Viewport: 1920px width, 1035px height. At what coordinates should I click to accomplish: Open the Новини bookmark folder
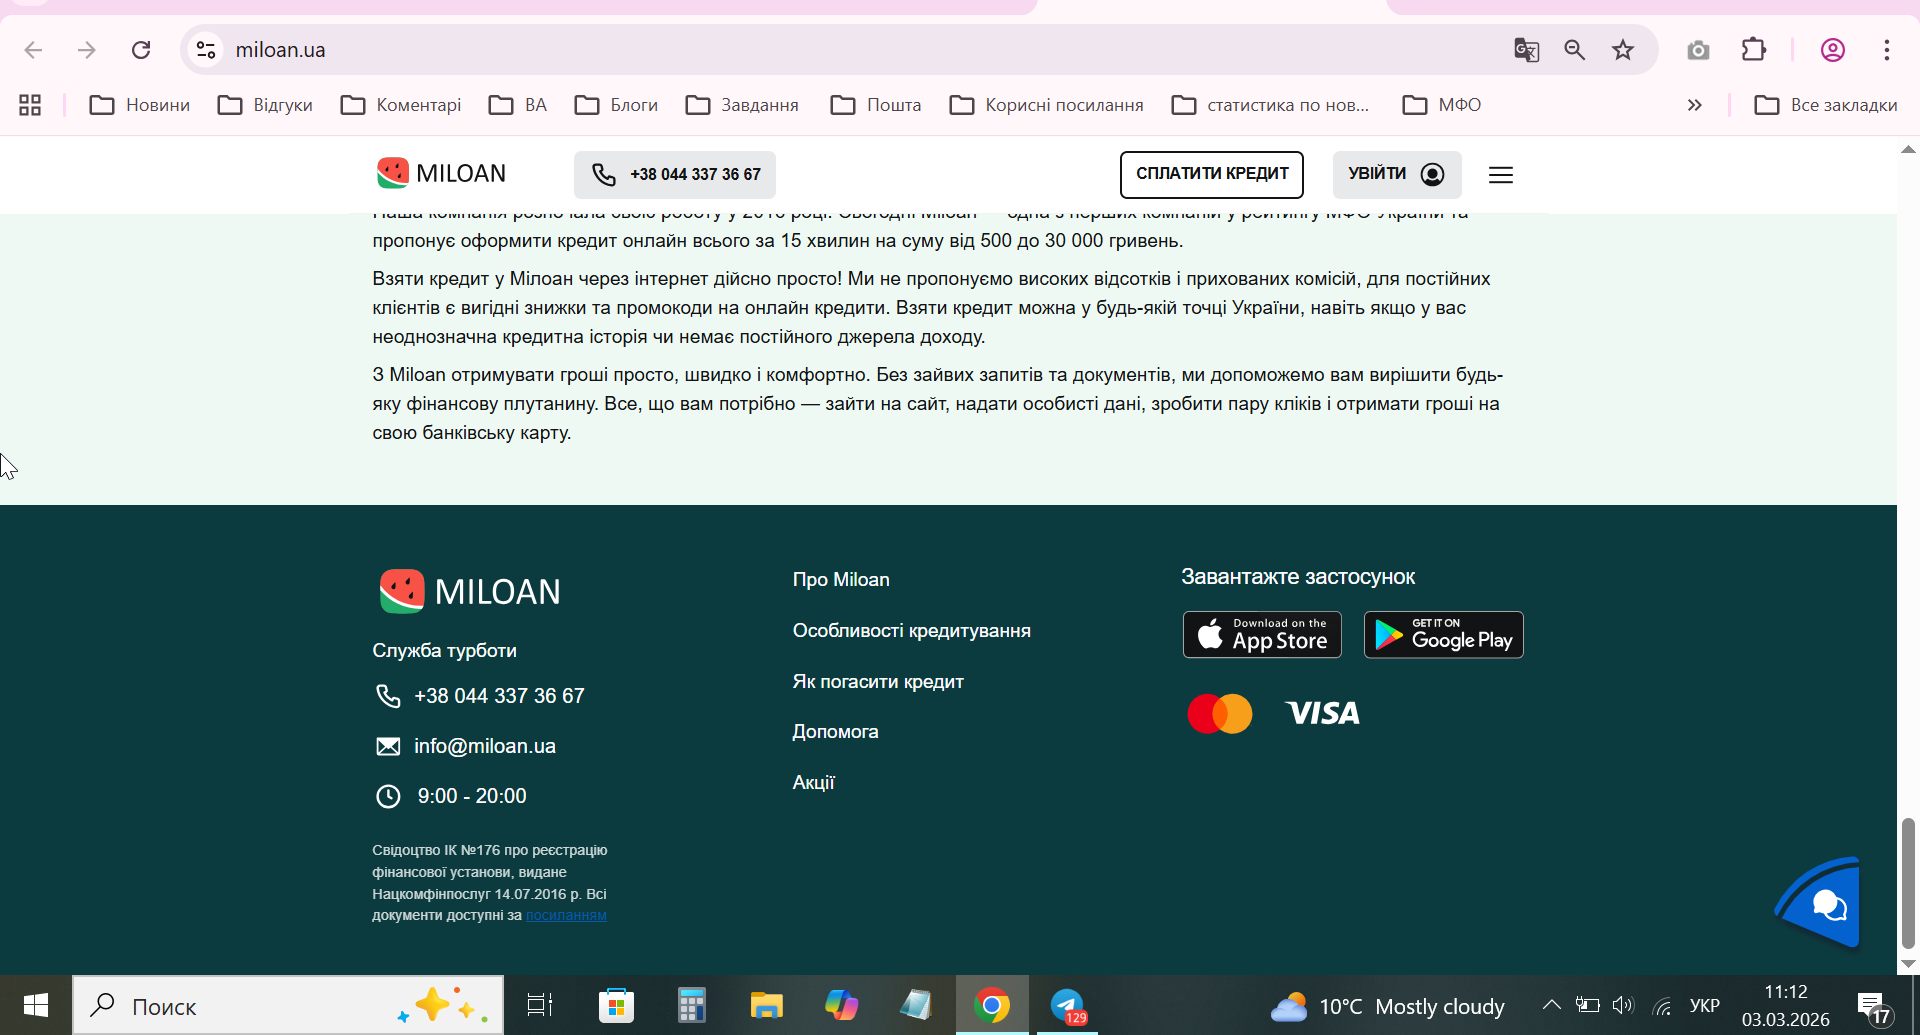click(x=140, y=105)
